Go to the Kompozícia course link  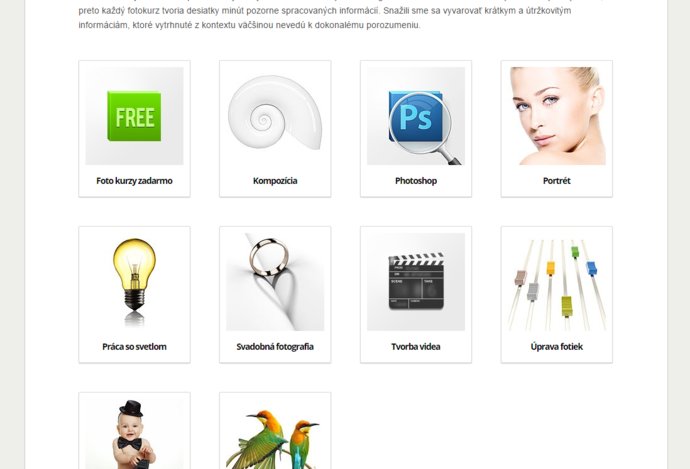click(x=275, y=181)
